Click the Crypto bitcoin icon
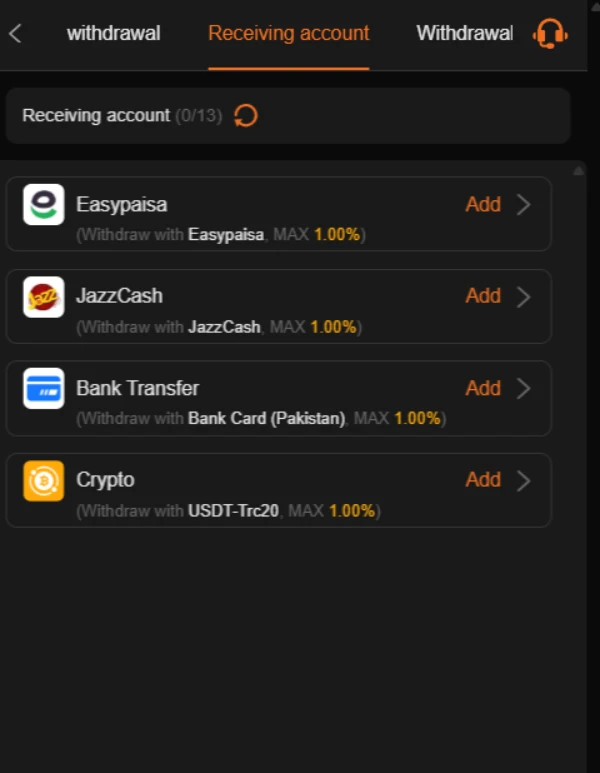The image size is (600, 773). (44, 481)
